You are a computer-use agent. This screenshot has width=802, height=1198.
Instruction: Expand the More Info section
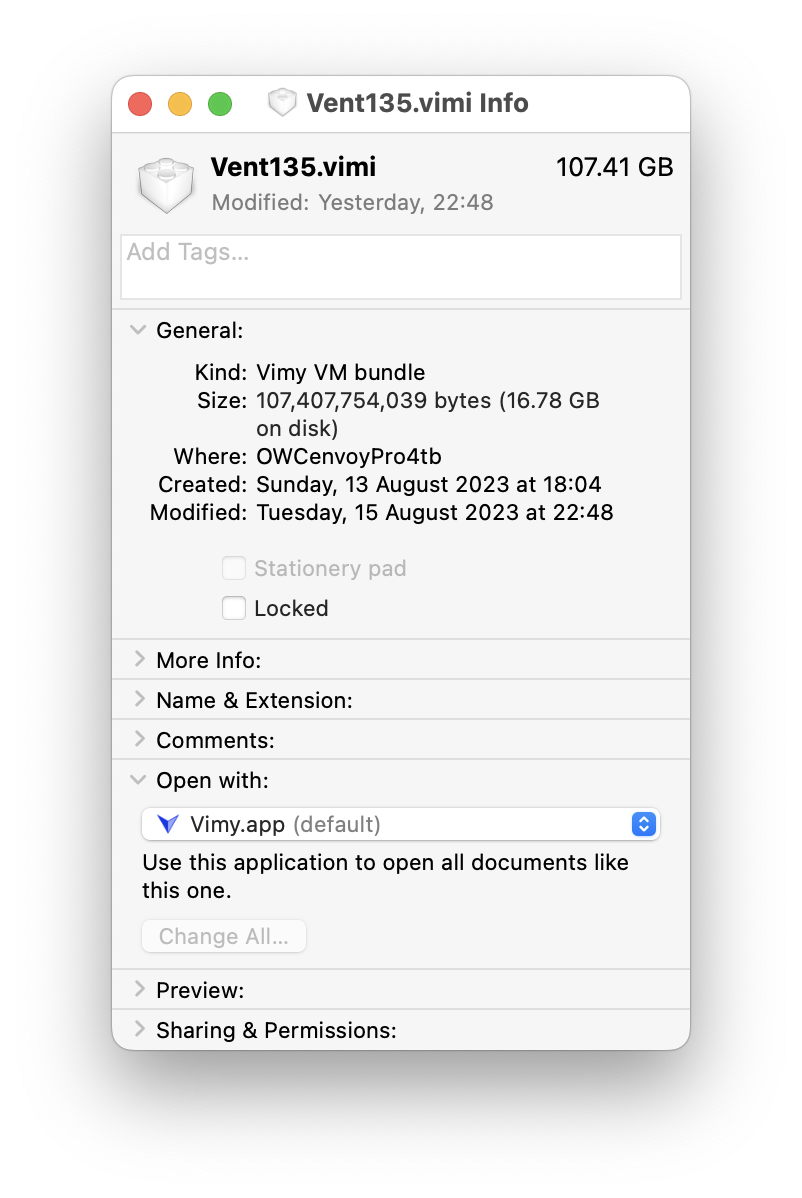click(139, 660)
